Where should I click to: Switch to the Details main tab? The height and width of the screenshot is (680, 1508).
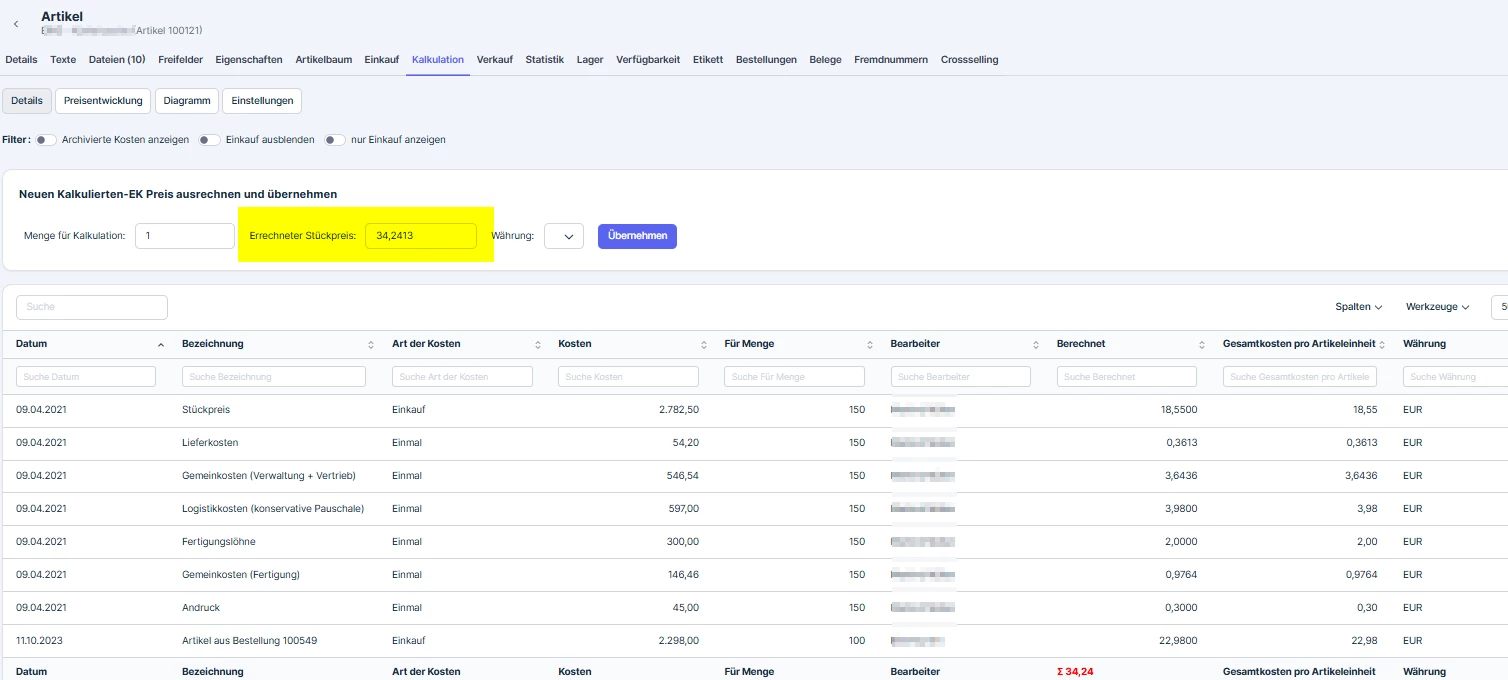click(x=21, y=60)
